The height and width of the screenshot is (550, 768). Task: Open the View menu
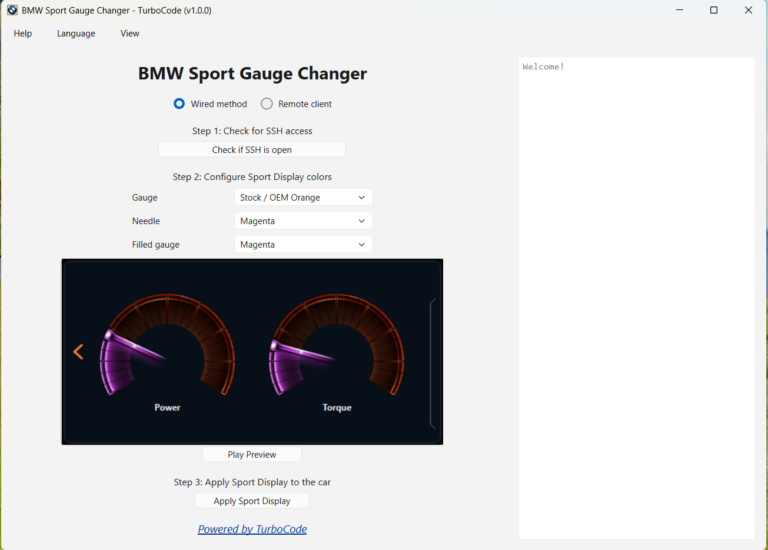point(130,33)
